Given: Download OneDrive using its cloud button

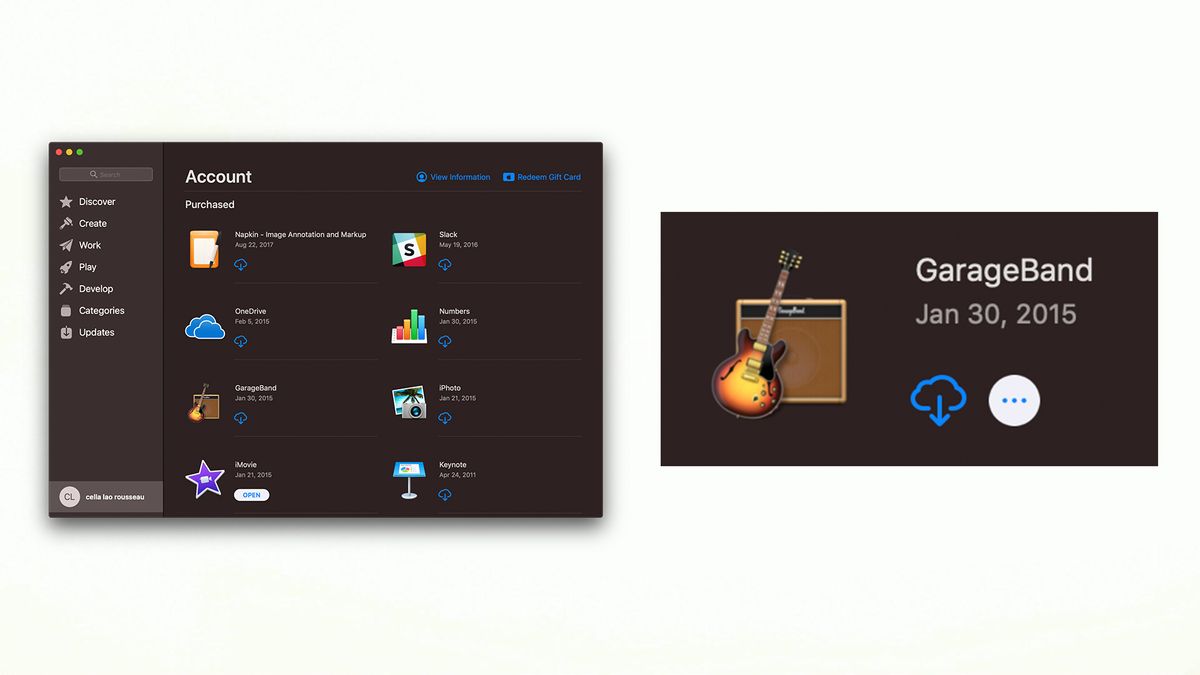Looking at the screenshot, I should (240, 341).
